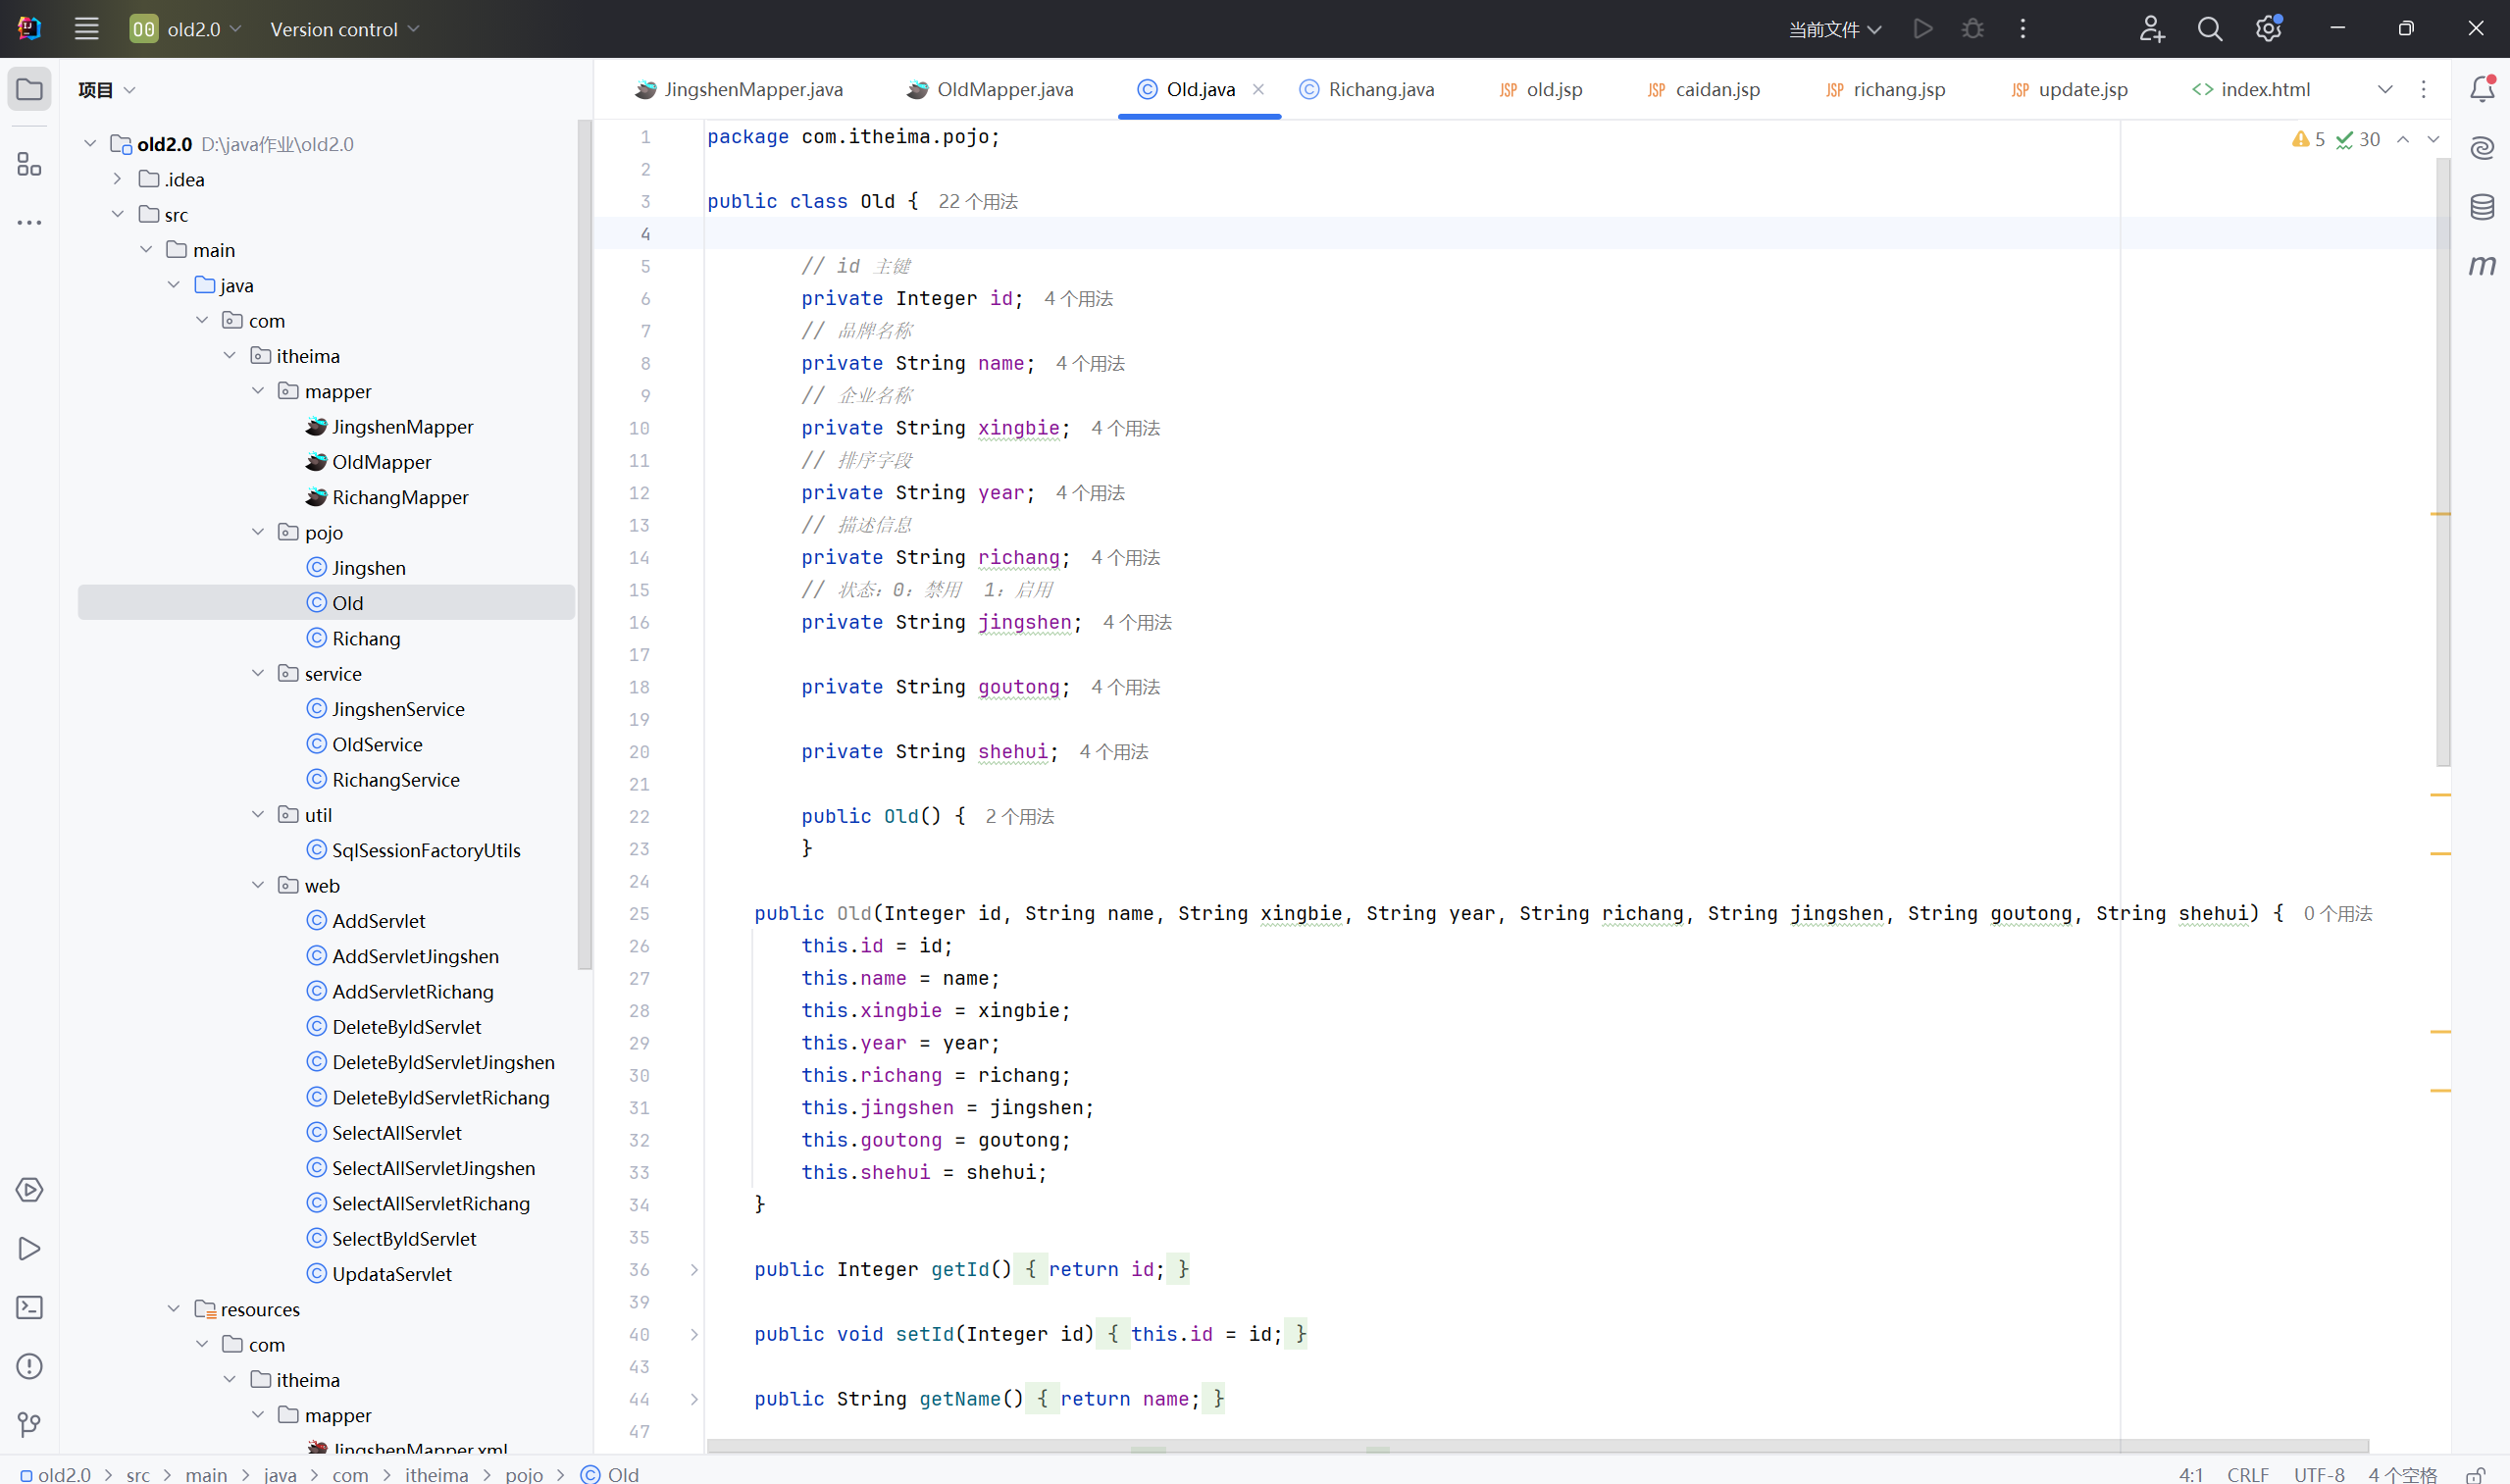Toggle the Project tool window folder icon
Screen dimensions: 2510x1484
pyautogui.click(x=29, y=90)
